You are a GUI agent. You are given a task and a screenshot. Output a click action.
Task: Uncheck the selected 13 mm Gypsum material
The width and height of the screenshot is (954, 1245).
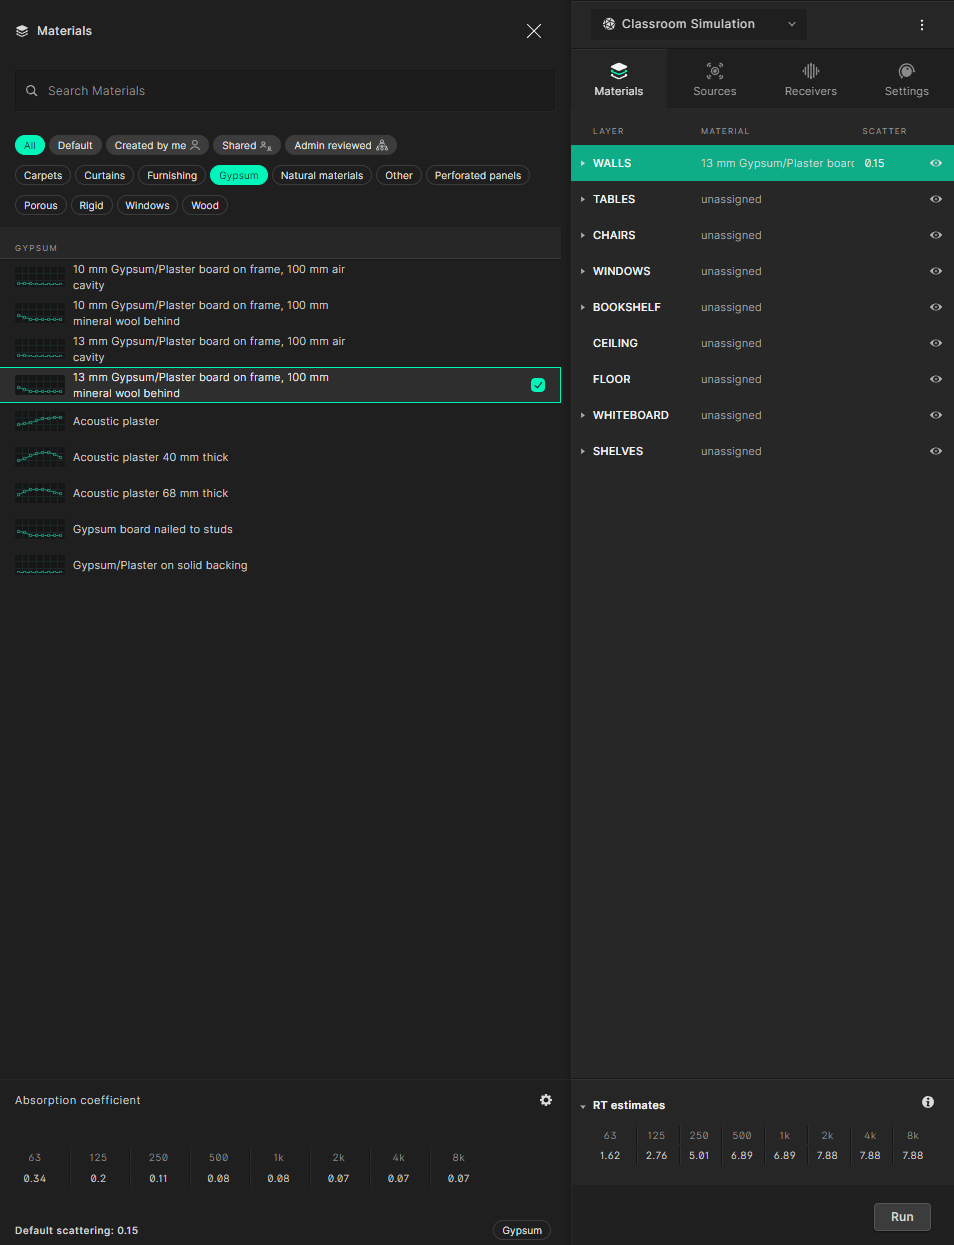[x=538, y=385]
